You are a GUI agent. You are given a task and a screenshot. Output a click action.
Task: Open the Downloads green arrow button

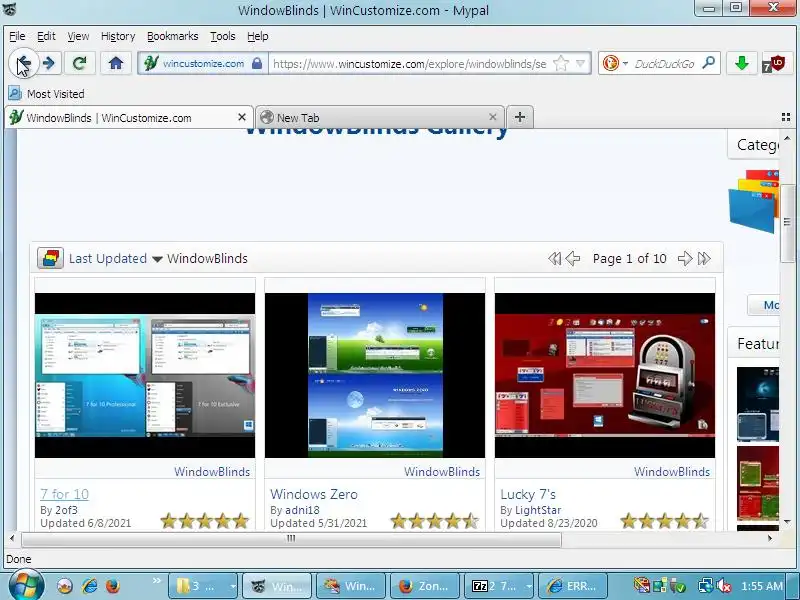pos(741,63)
